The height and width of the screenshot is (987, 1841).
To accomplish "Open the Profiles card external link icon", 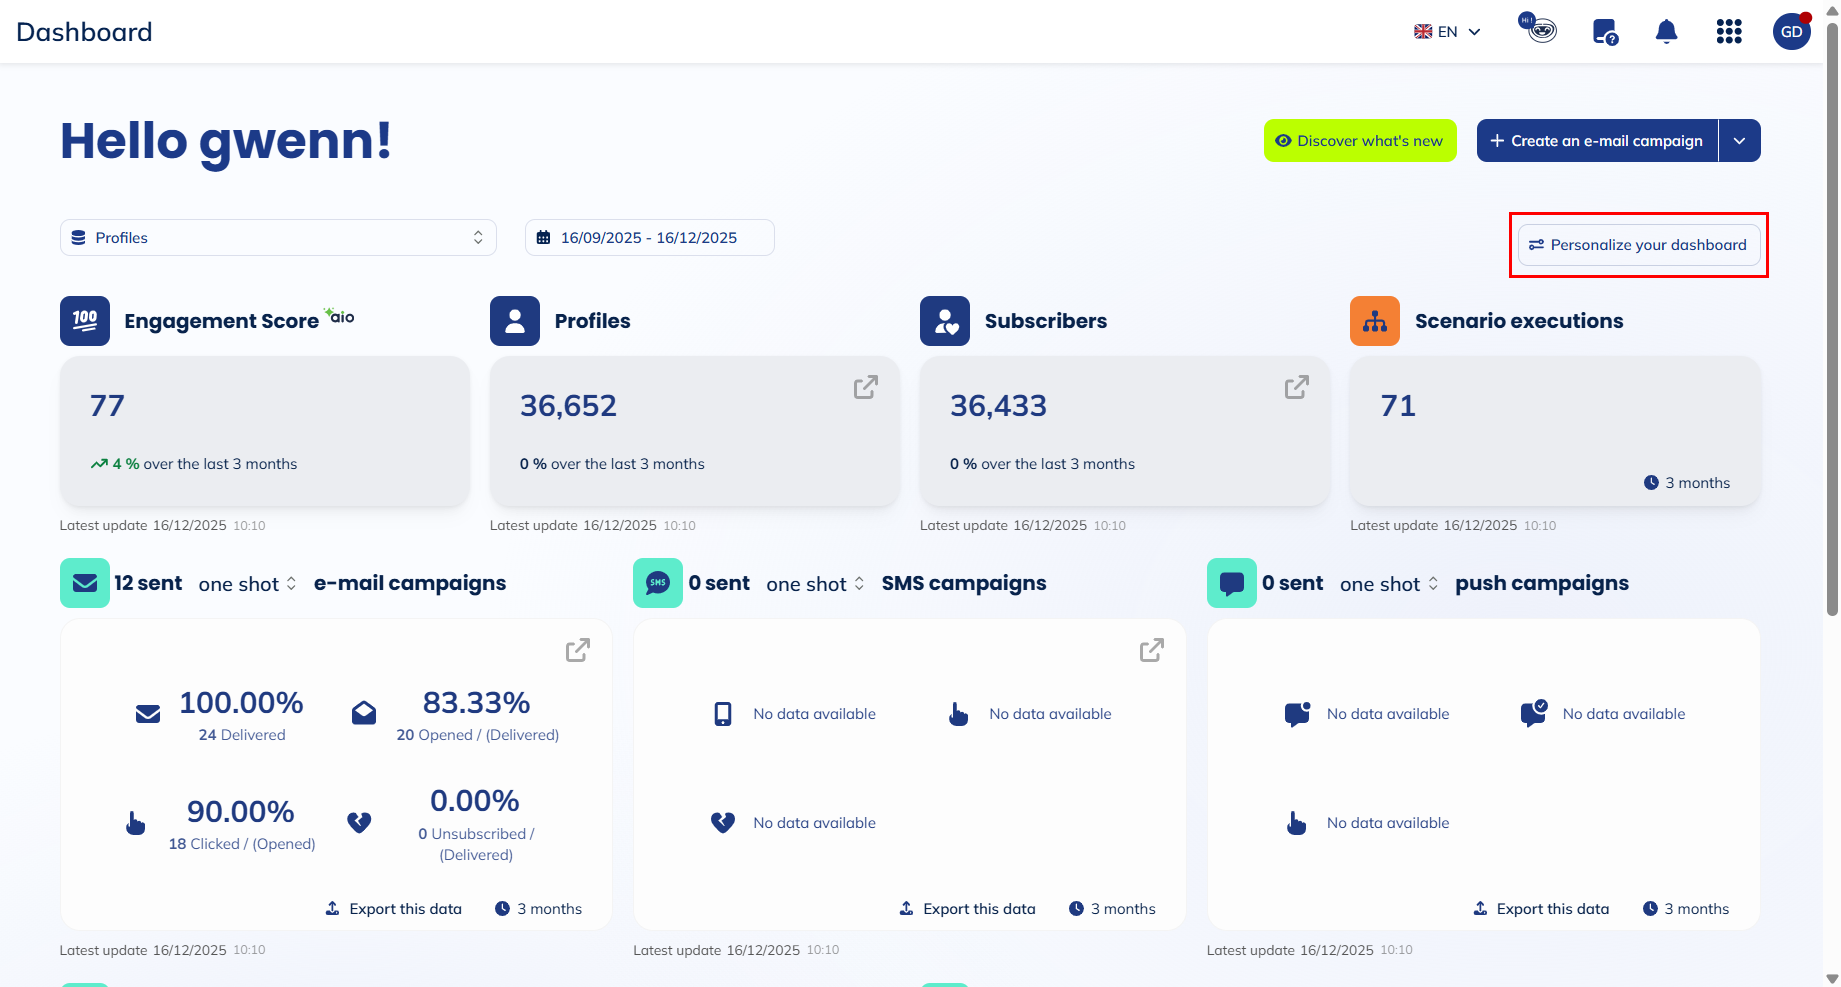I will click(865, 387).
